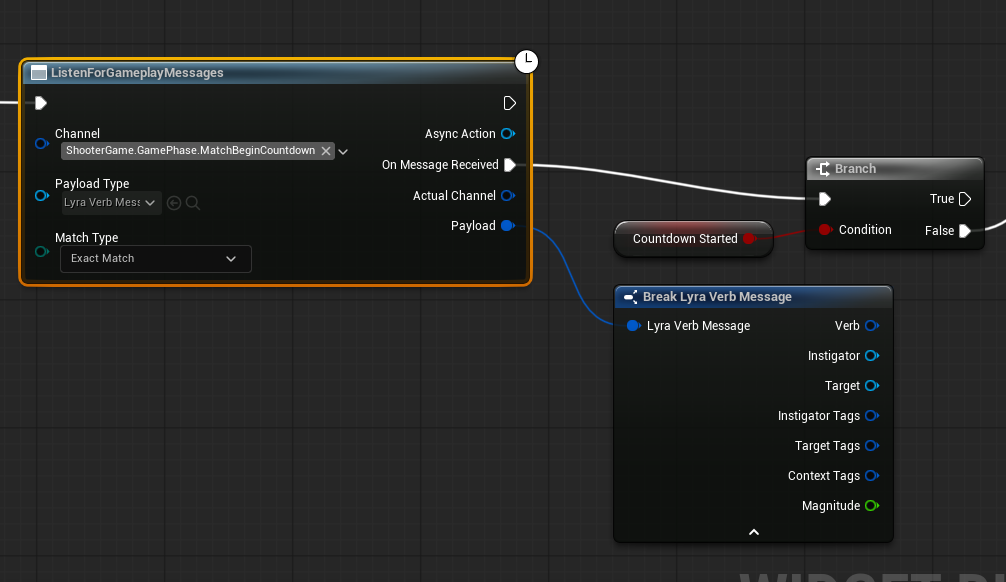Click the Branch True output pin

(x=965, y=199)
